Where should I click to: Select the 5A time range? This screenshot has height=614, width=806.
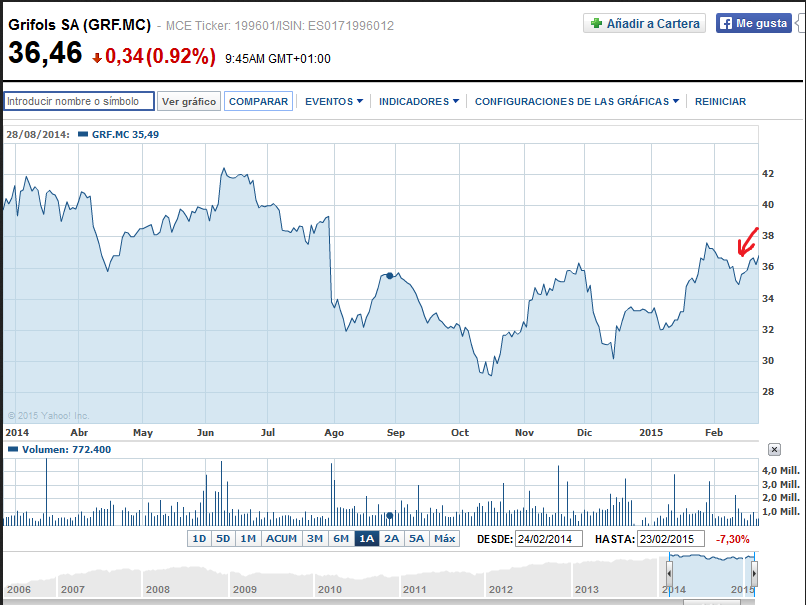coord(416,538)
